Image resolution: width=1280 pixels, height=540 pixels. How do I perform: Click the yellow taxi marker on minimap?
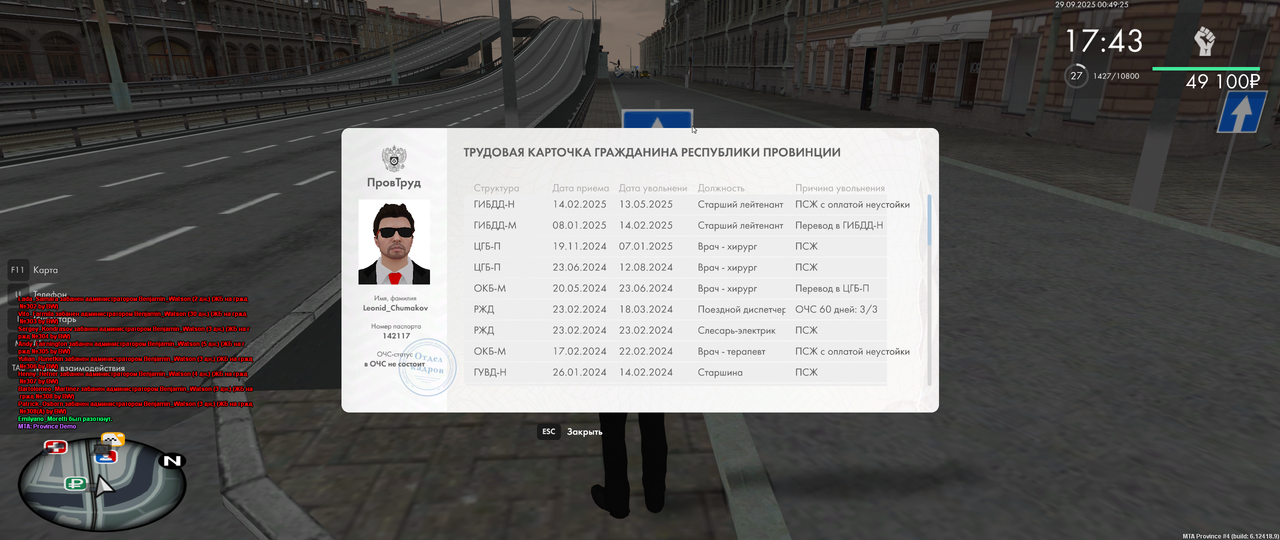(x=112, y=439)
